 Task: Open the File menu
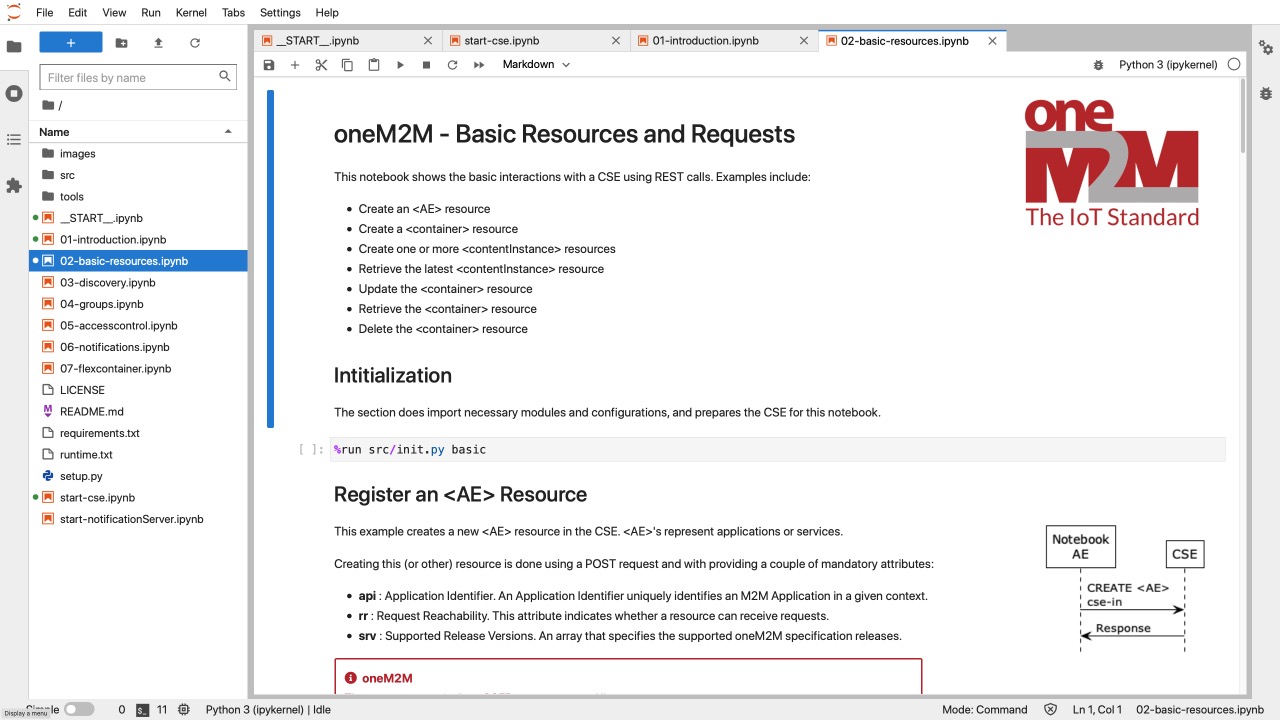click(45, 13)
